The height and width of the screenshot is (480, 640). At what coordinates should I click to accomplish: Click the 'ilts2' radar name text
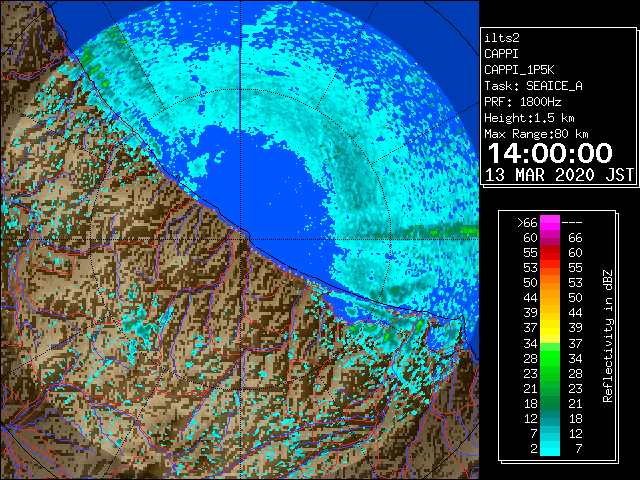click(x=502, y=38)
